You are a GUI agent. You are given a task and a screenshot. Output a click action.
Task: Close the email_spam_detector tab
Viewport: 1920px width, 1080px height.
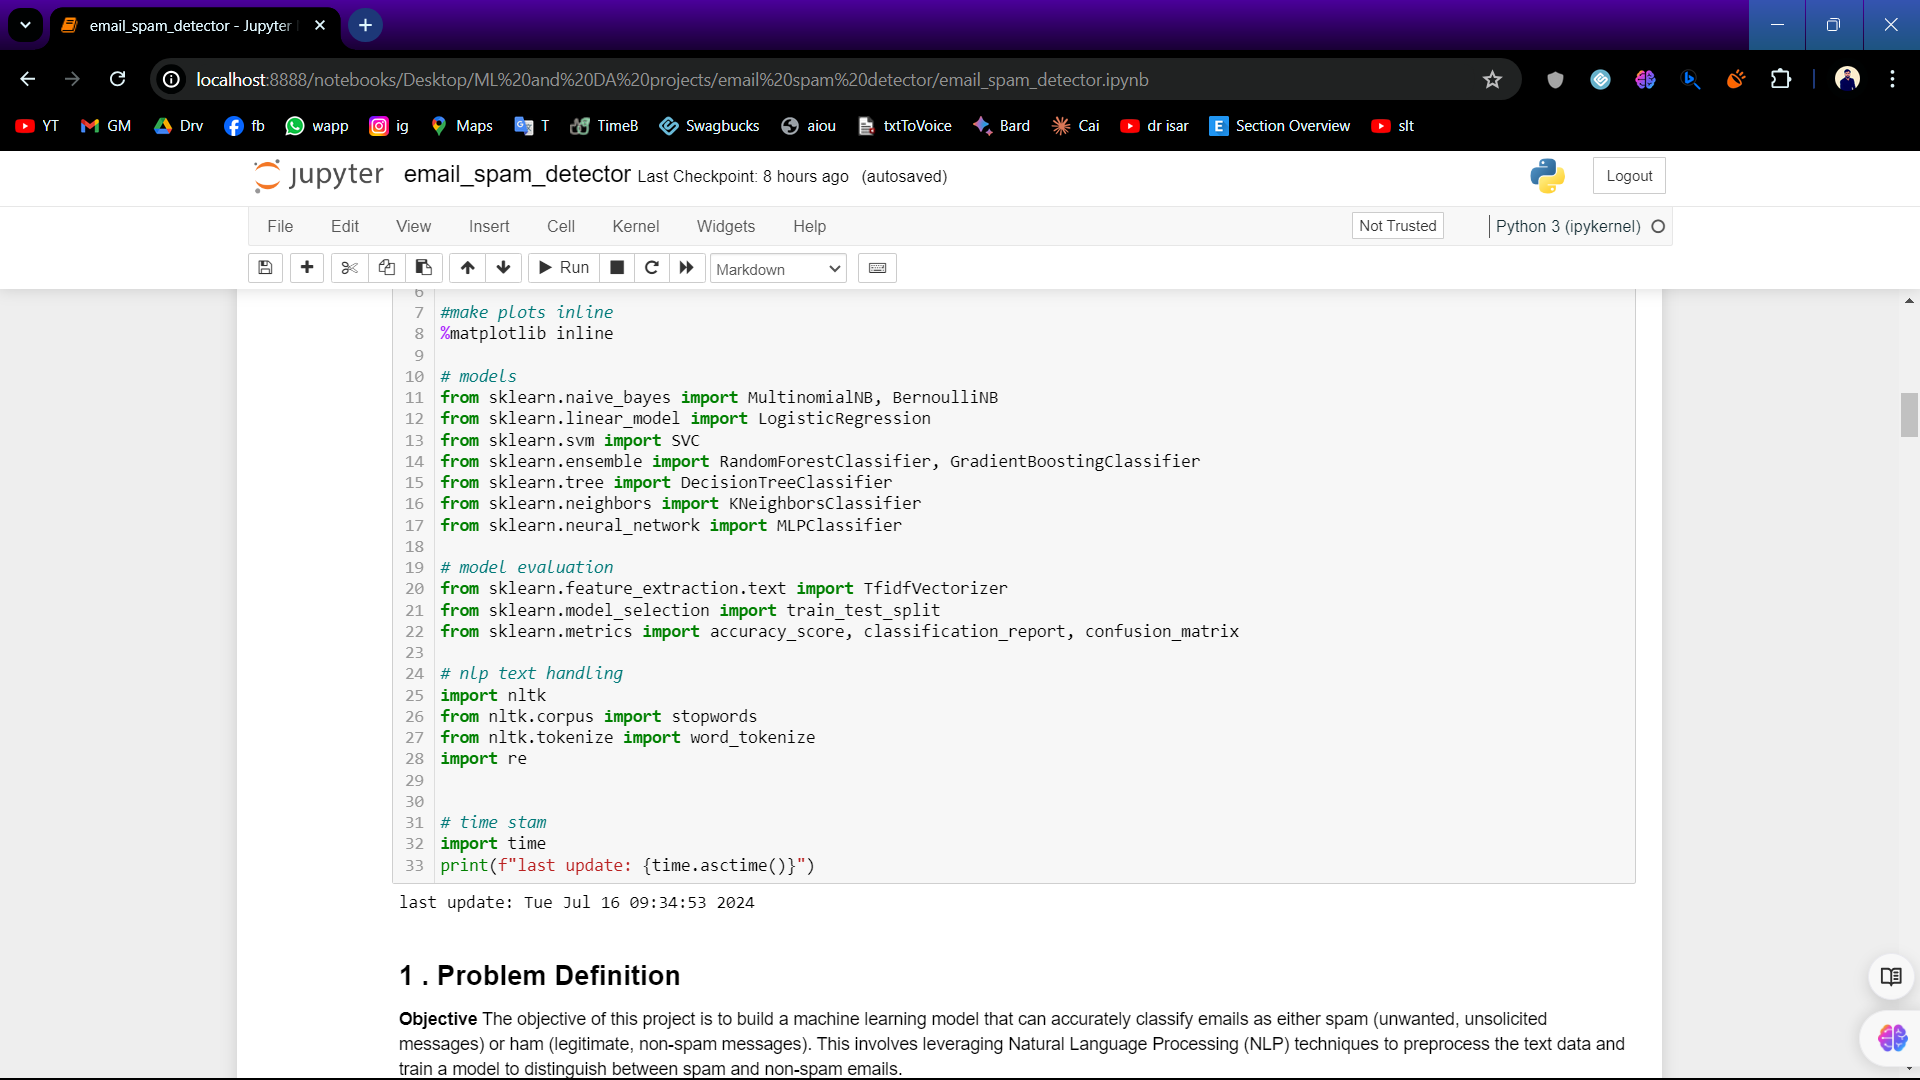point(320,25)
